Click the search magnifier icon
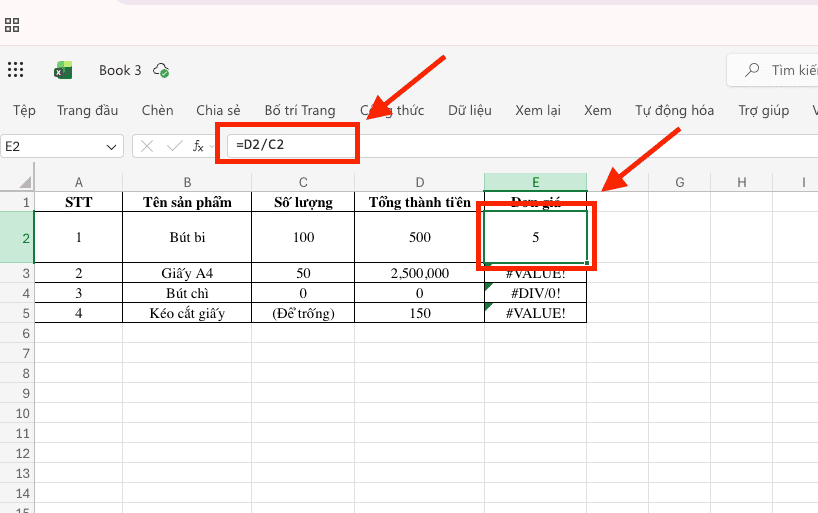Viewport: 818px width, 513px height. (x=752, y=70)
